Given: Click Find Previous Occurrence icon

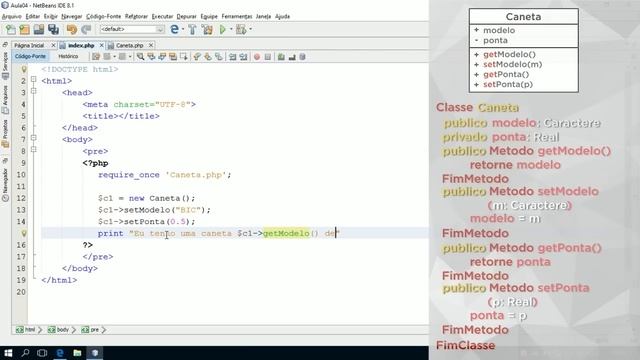Looking at the screenshot, I should (x=151, y=57).
